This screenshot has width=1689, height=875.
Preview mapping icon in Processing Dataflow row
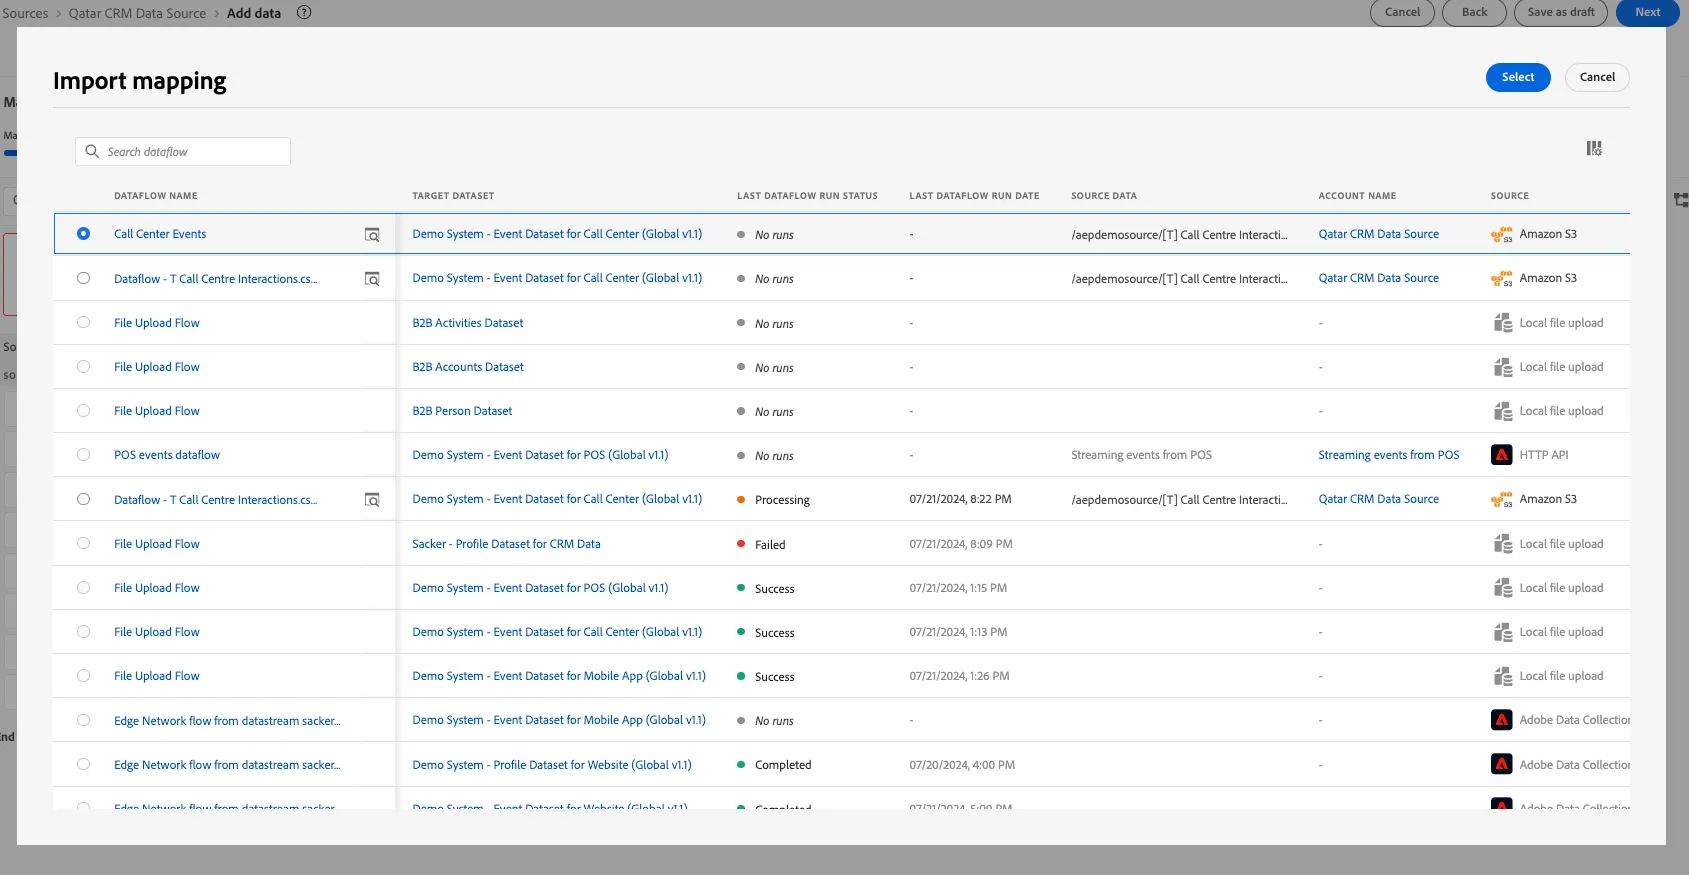point(372,500)
